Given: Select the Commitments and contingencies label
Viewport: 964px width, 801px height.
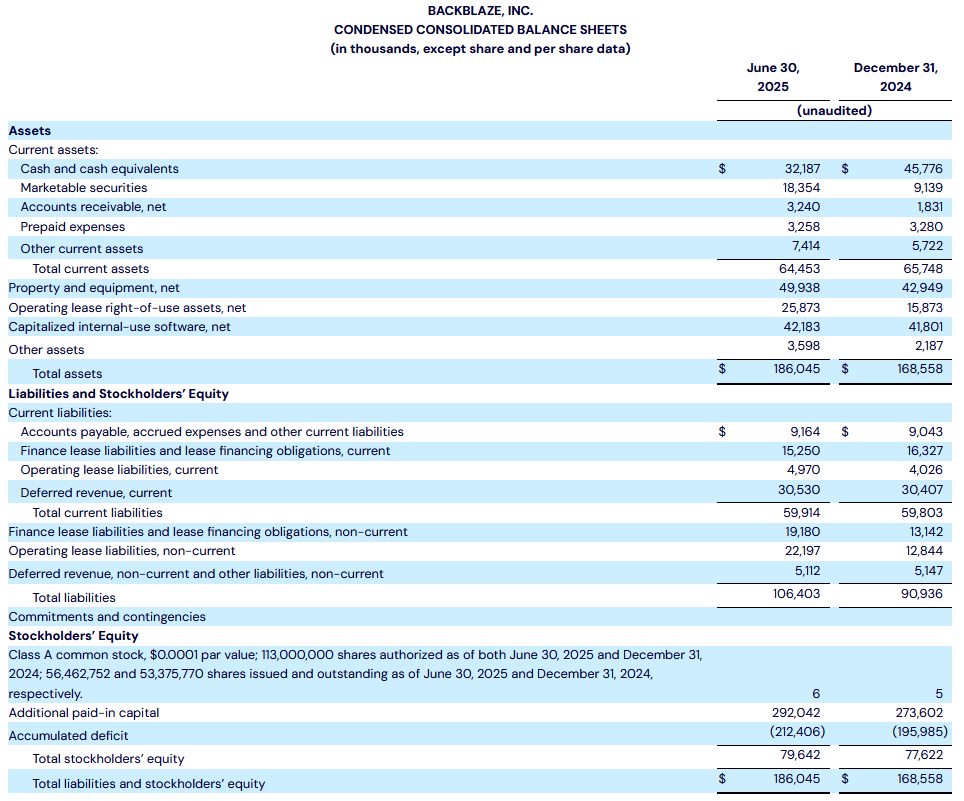Looking at the screenshot, I should (107, 617).
